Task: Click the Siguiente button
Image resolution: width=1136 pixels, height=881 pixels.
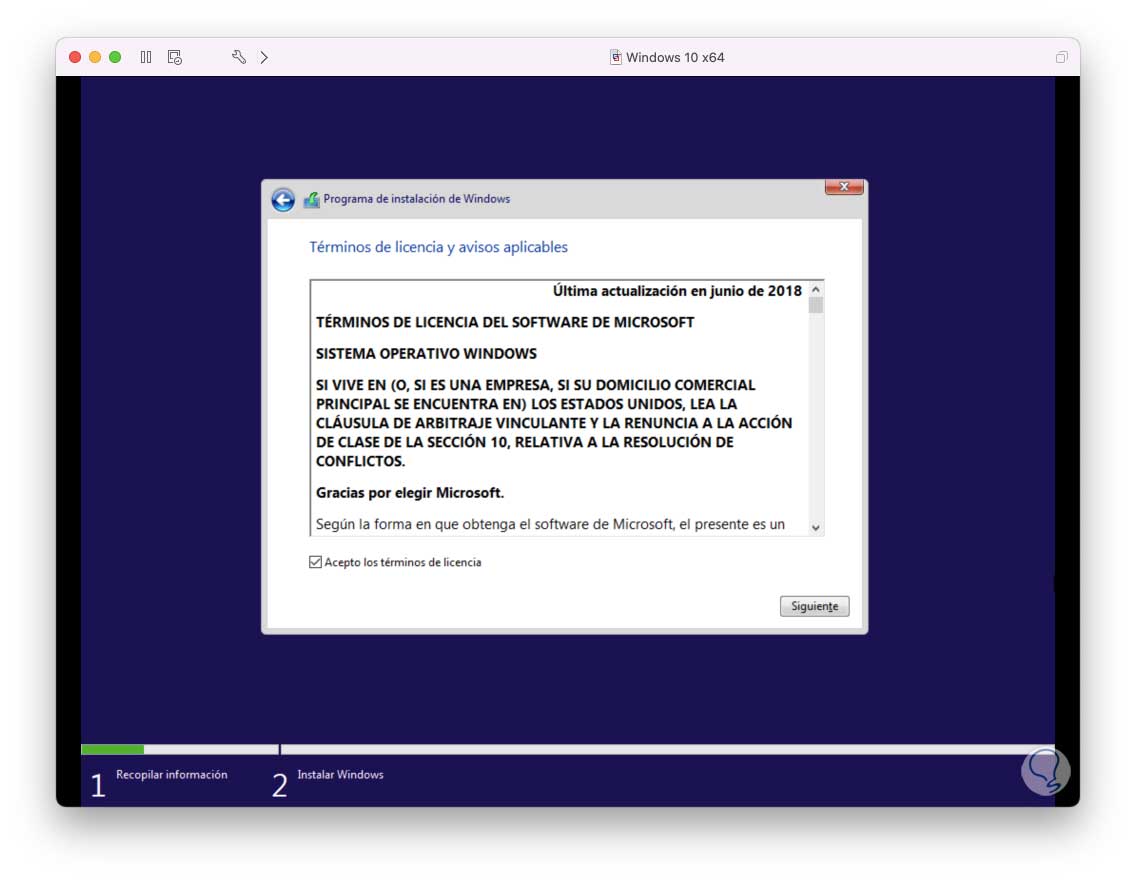Action: click(x=814, y=606)
